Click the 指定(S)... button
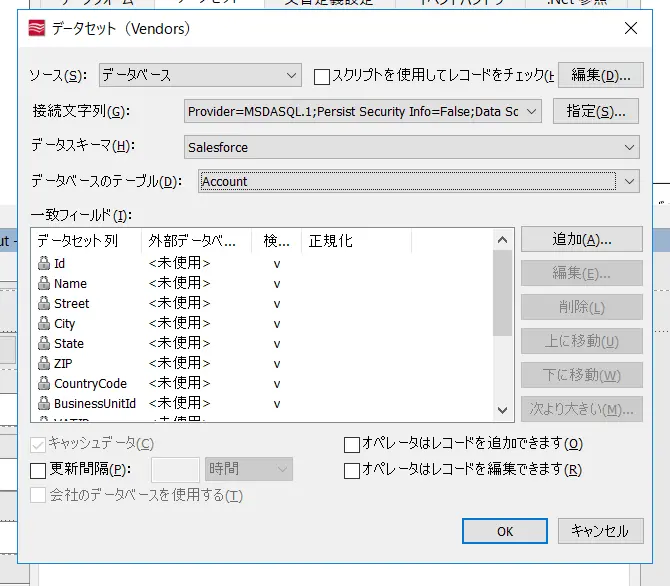 tap(596, 111)
